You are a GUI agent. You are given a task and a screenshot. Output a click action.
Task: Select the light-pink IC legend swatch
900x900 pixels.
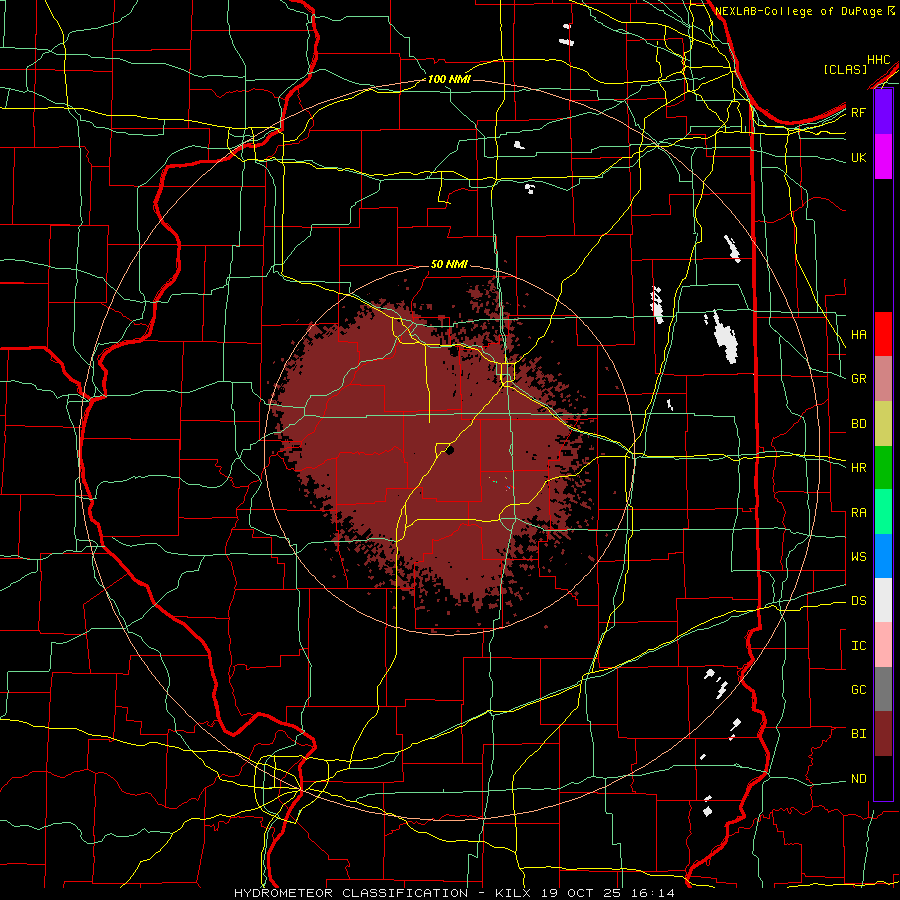[x=883, y=645]
